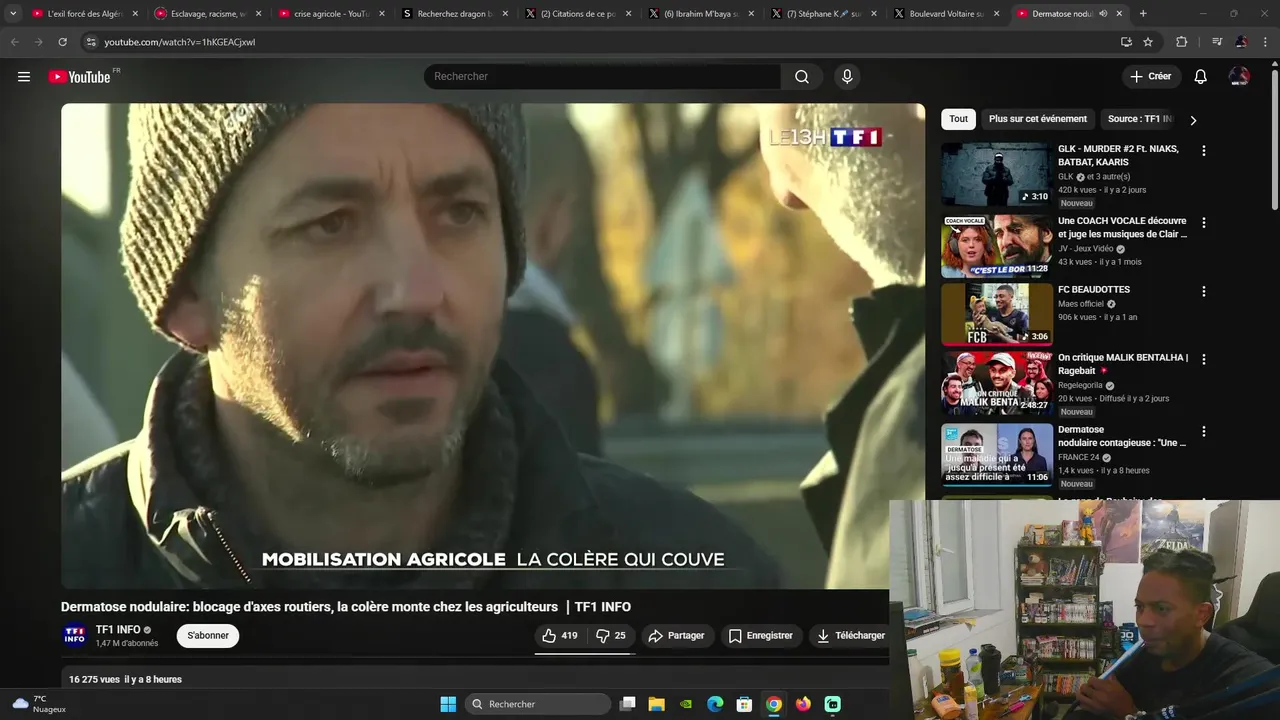The width and height of the screenshot is (1280, 720).
Task: Click the Télécharger download button
Action: pos(851,636)
